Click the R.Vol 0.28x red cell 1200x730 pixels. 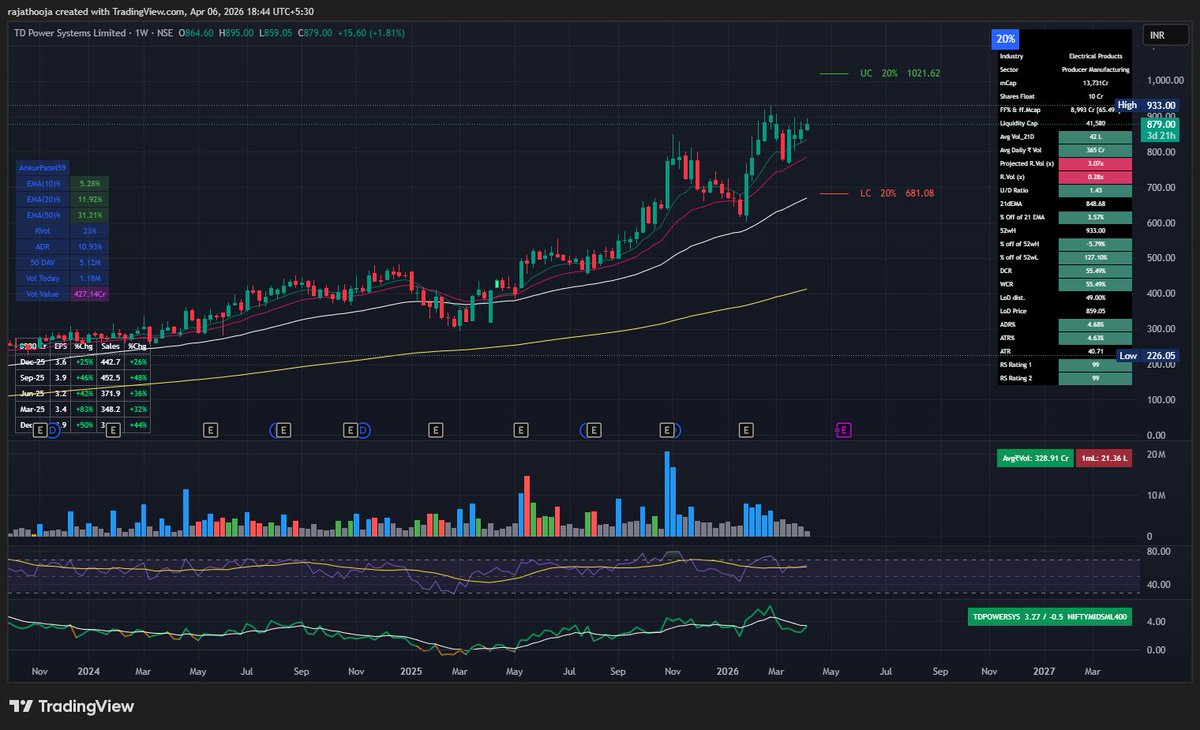1096,177
